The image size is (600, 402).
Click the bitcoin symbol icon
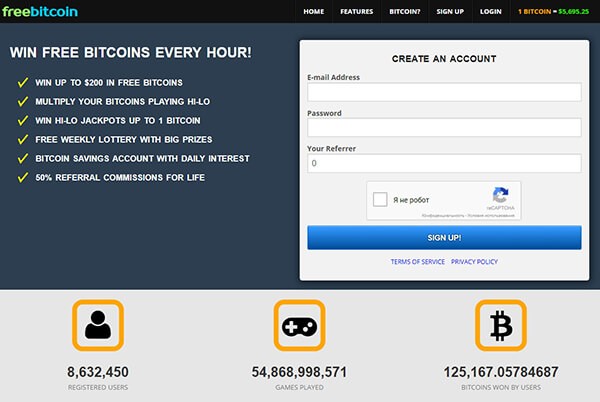pyautogui.click(x=501, y=325)
